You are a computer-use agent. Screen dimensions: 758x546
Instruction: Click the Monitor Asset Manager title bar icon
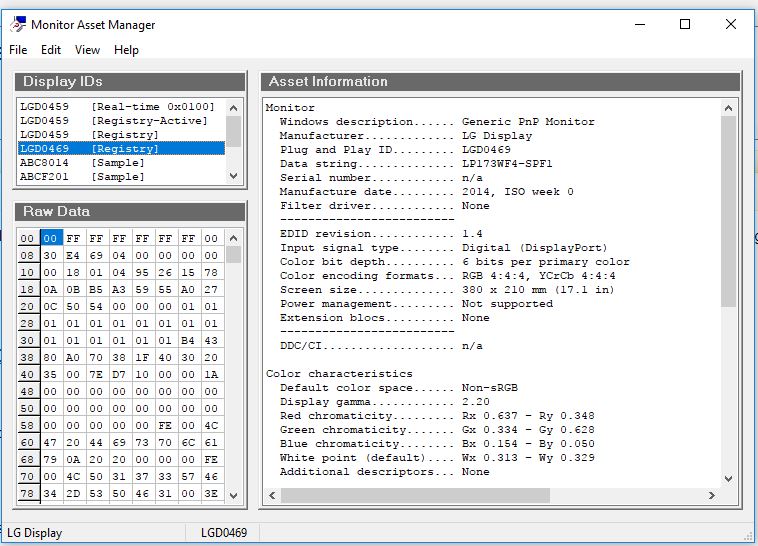(x=17, y=25)
